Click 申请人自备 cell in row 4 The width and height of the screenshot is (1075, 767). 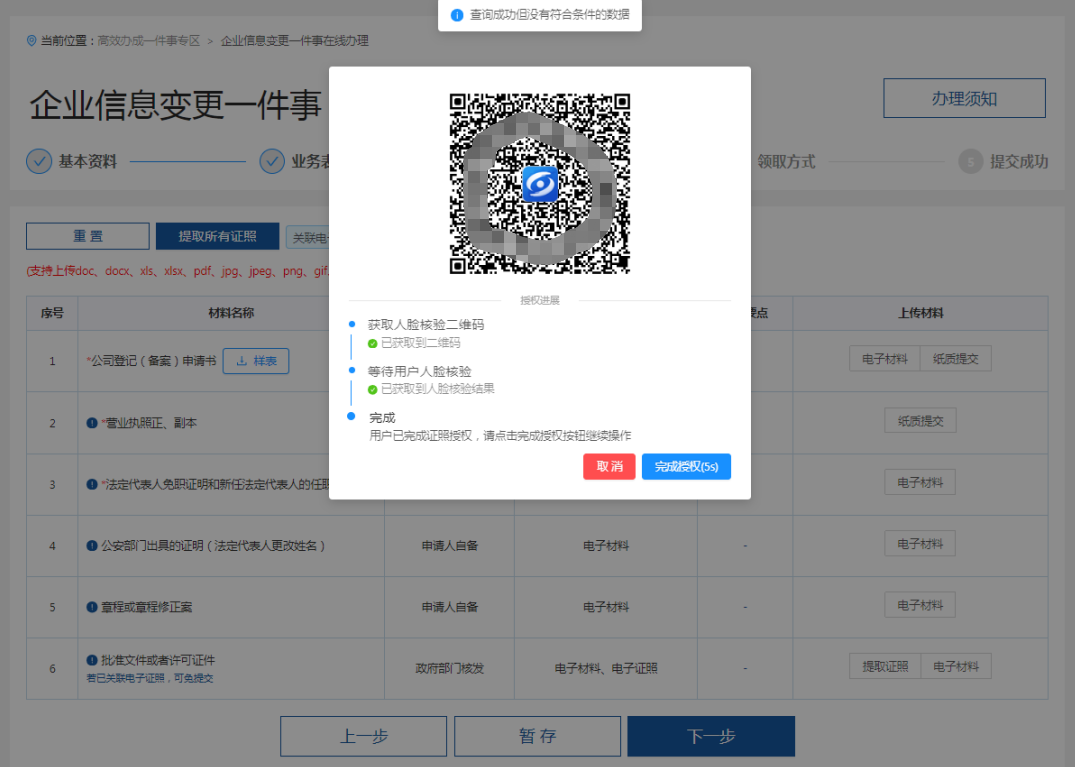(450, 546)
